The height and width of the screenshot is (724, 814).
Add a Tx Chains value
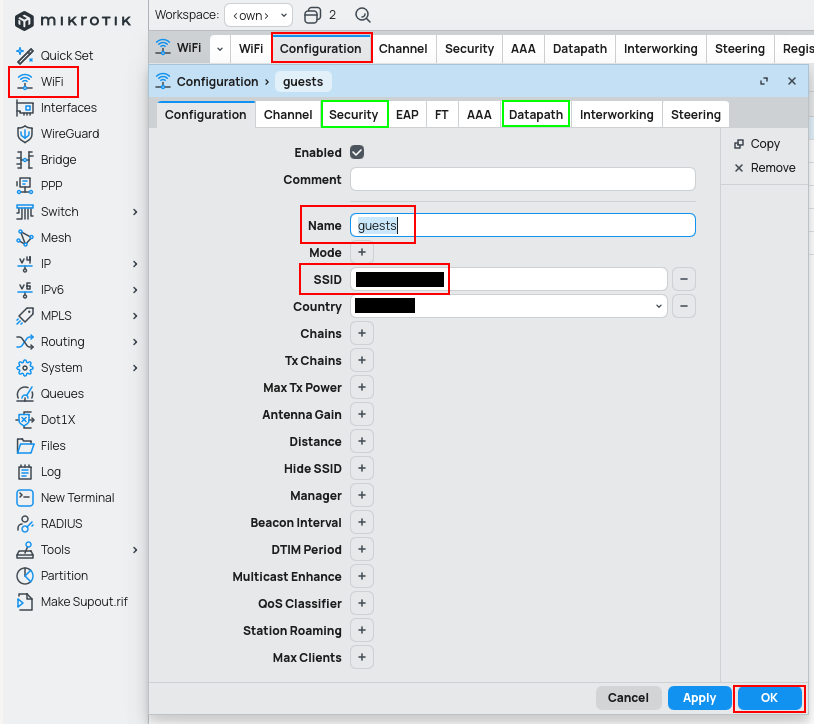362,360
